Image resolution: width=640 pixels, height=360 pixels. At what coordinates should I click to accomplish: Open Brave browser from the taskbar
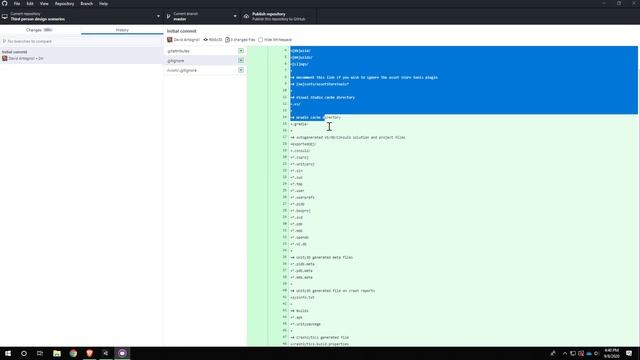pyautogui.click(x=89, y=353)
